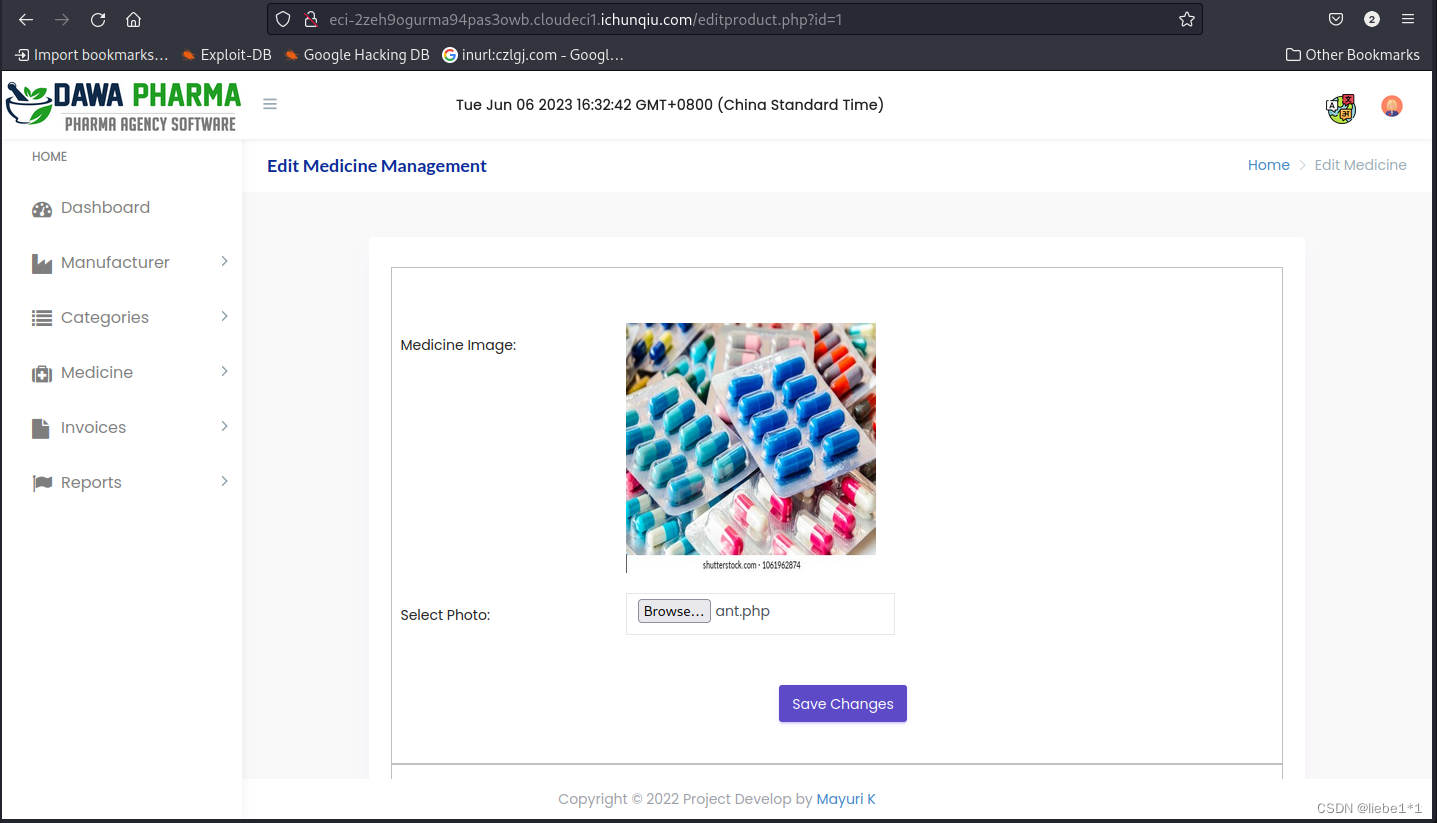Image resolution: width=1437 pixels, height=823 pixels.
Task: Click the Manufacturer factory icon
Action: point(42,263)
